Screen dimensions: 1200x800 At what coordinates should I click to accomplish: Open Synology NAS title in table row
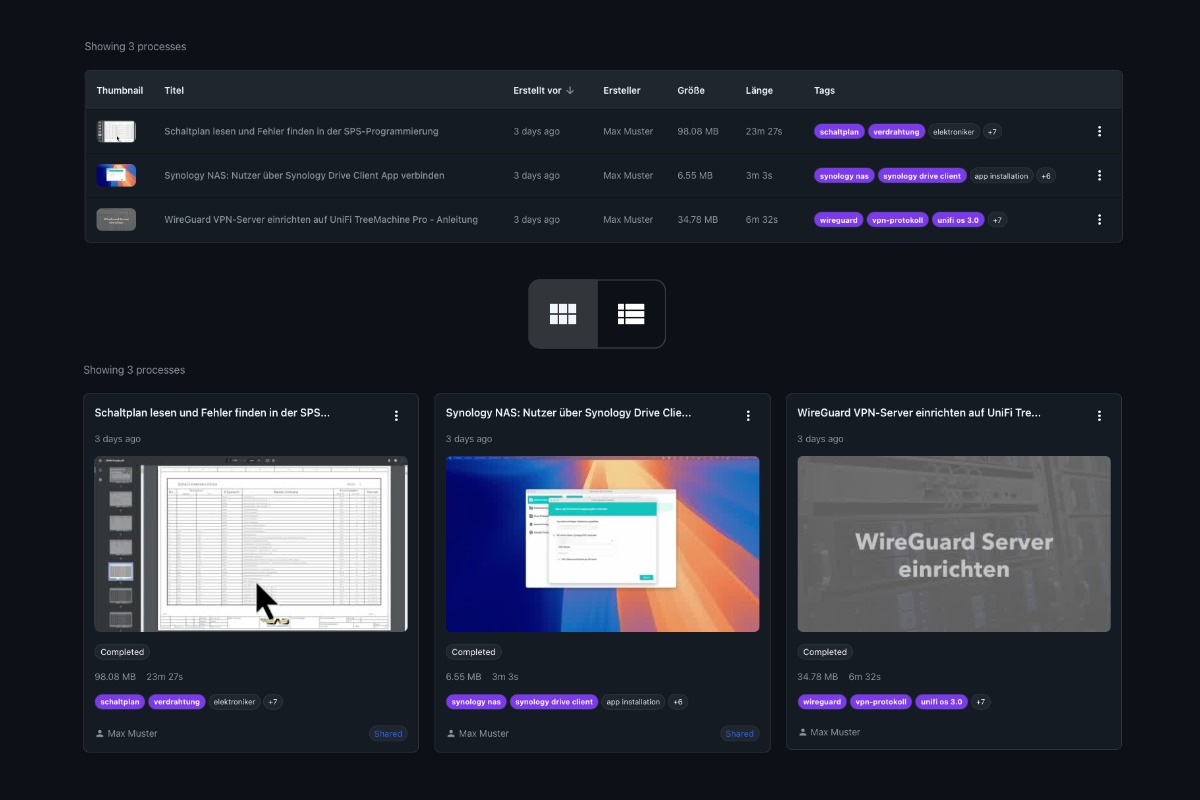tap(304, 175)
